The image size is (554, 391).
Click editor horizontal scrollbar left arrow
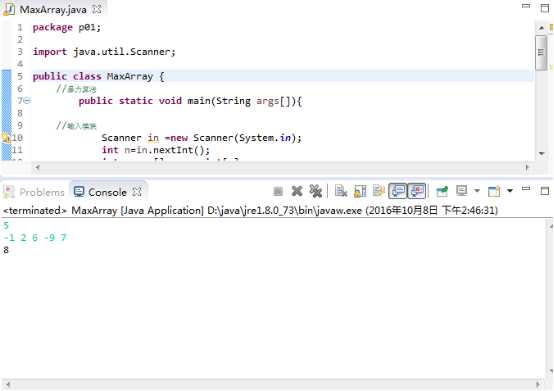click(37, 167)
